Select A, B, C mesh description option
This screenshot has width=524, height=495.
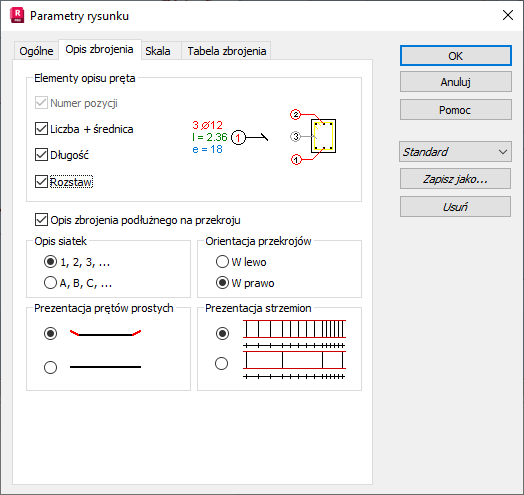point(50,283)
